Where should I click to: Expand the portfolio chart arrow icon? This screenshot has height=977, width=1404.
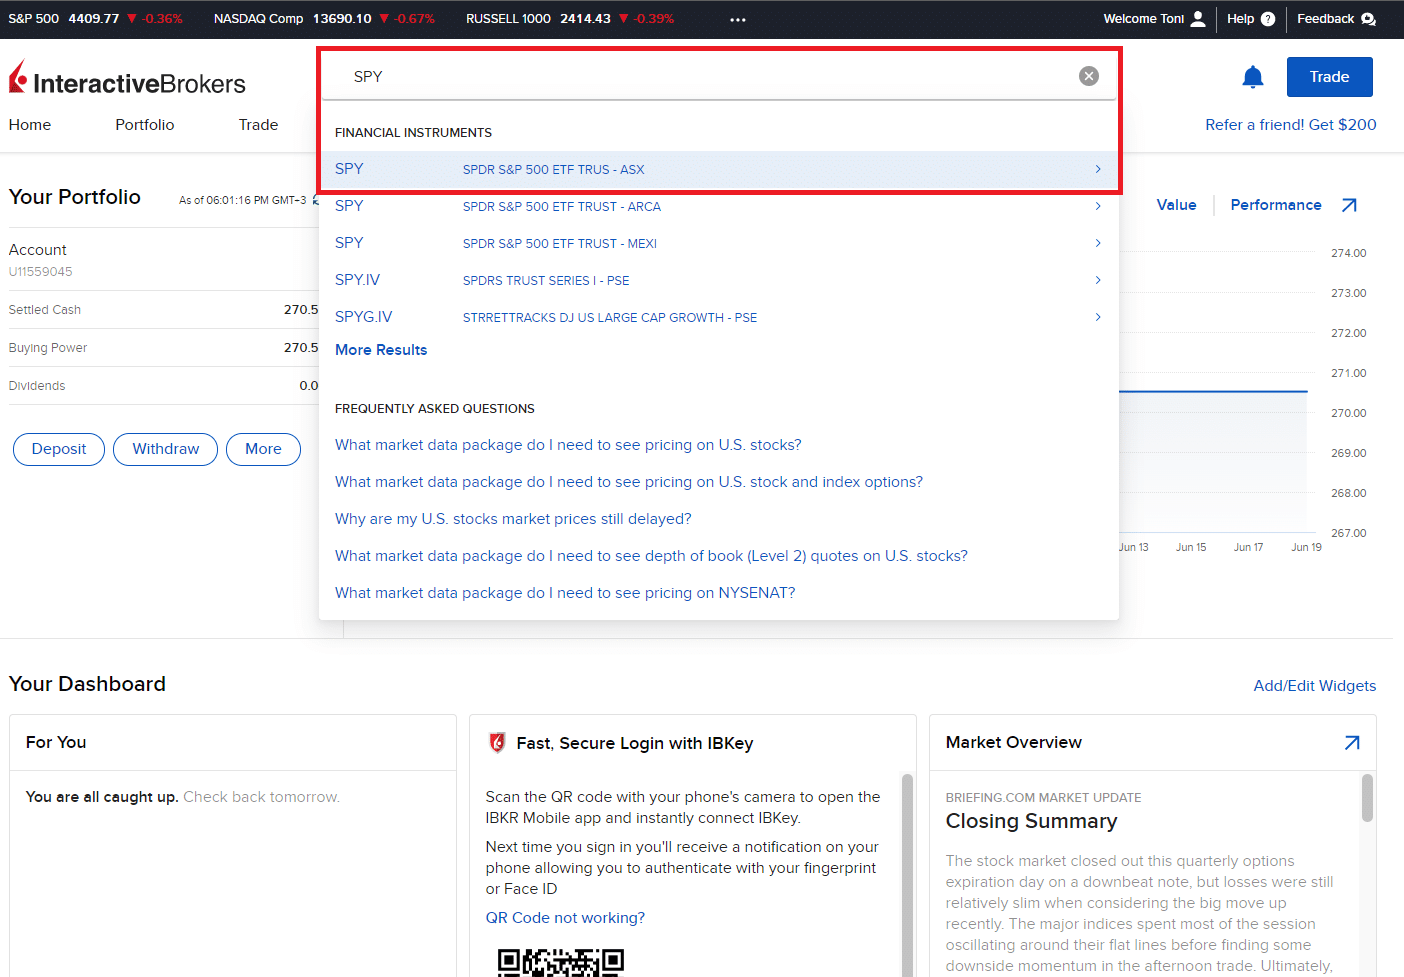[1349, 205]
